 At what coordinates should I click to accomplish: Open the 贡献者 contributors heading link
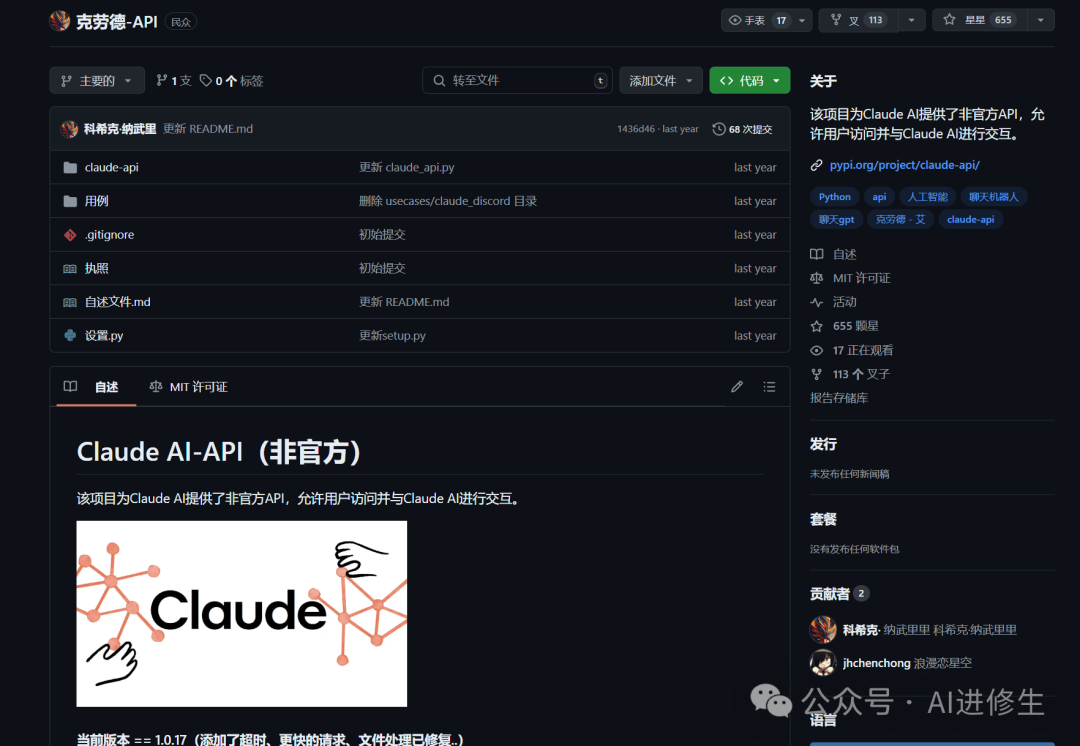pyautogui.click(x=840, y=594)
